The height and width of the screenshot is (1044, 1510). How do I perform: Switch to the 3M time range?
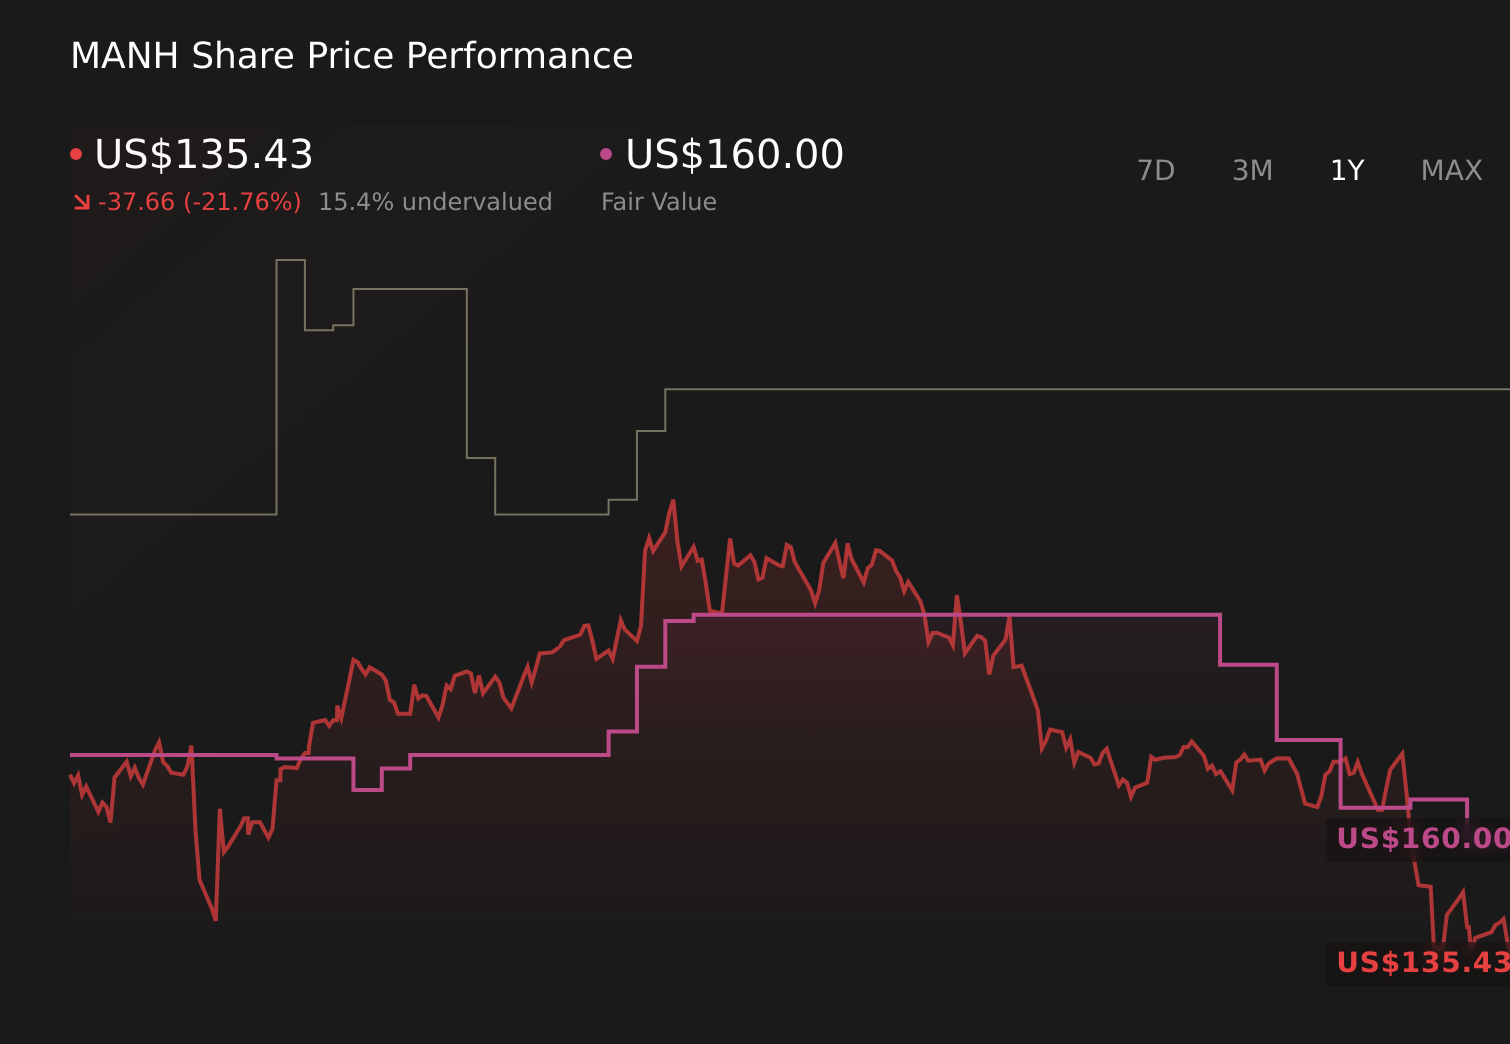1251,170
